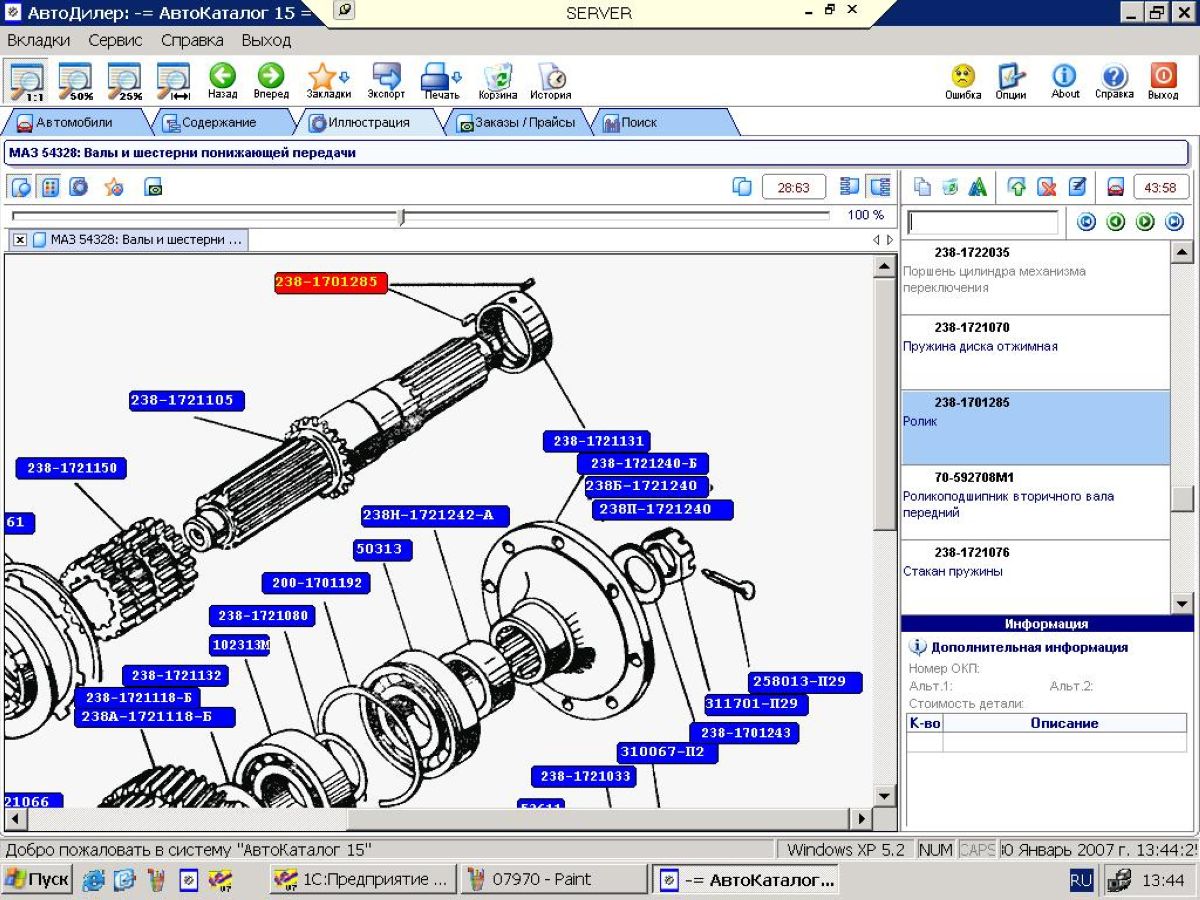Select part label 238-1721105 on diagram
1200x900 pixels.
[x=187, y=400]
